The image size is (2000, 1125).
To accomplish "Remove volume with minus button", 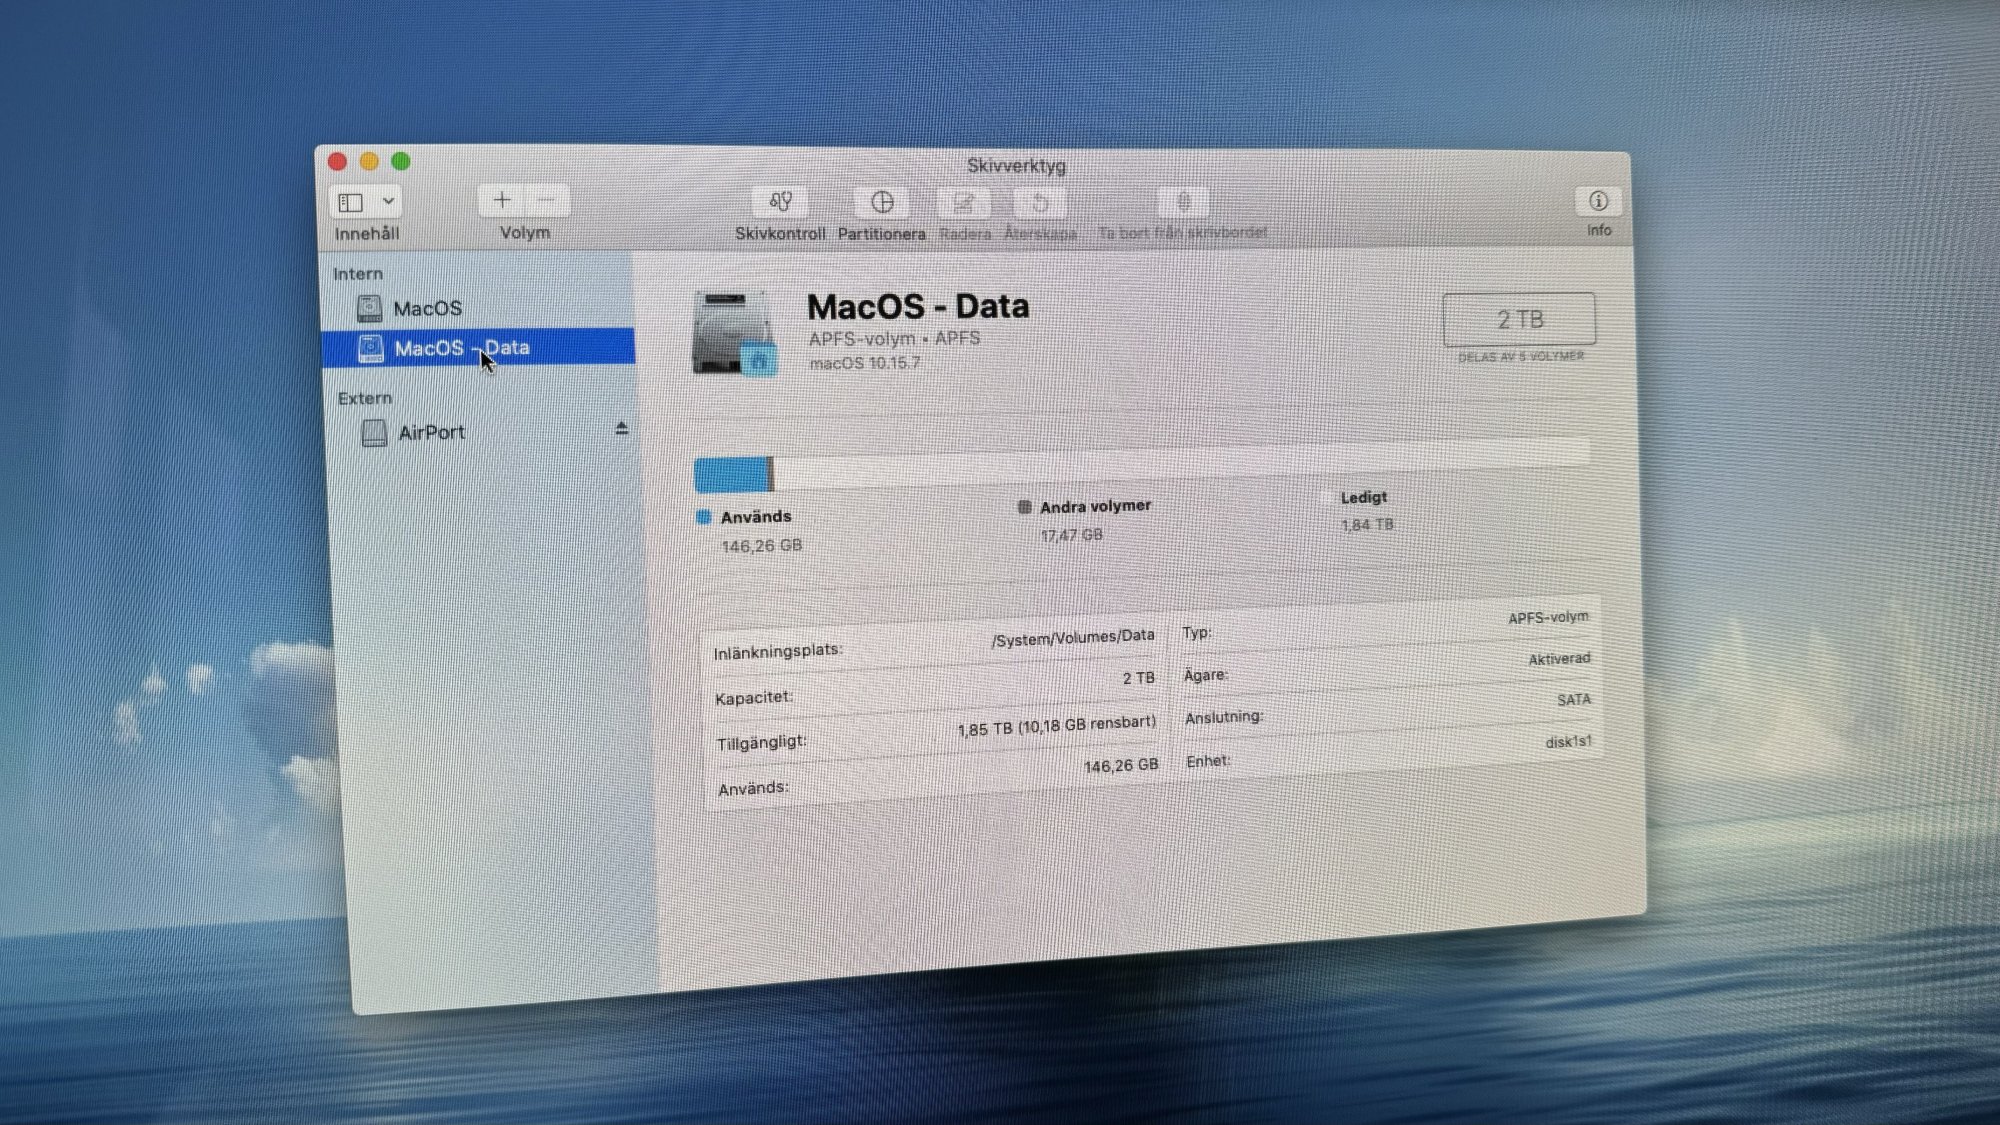I will click(x=546, y=201).
